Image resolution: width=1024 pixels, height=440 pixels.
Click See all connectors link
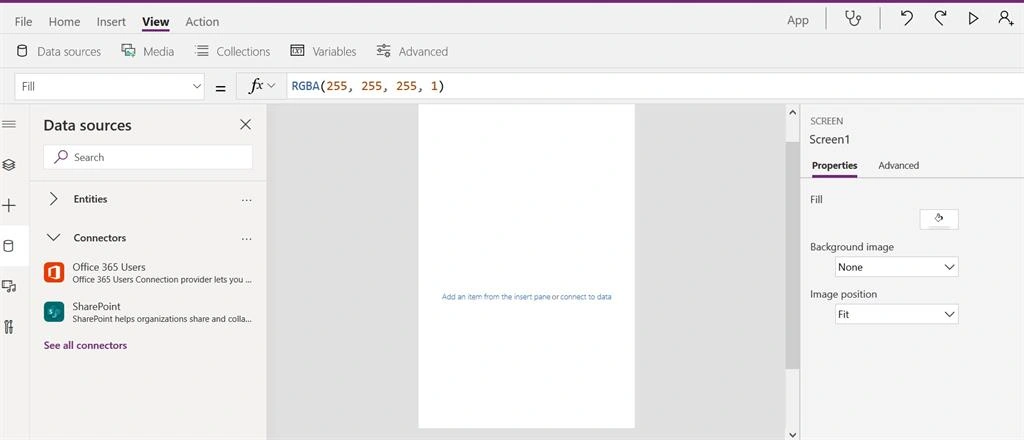pyautogui.click(x=86, y=345)
